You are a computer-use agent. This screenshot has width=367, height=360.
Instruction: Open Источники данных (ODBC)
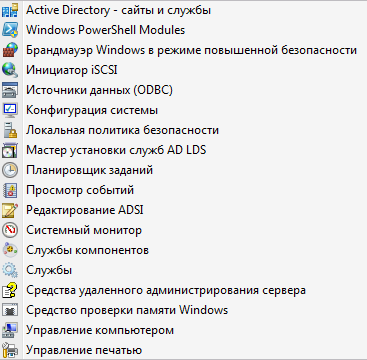point(99,90)
